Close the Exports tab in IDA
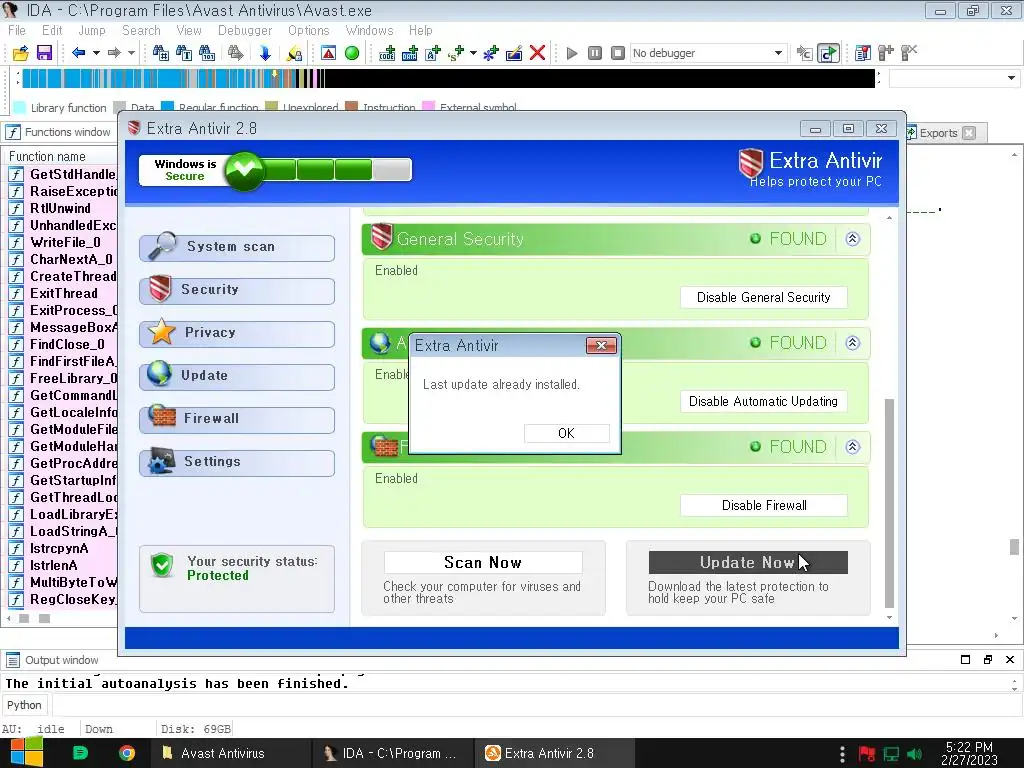The height and width of the screenshot is (768, 1024). pyautogui.click(x=969, y=133)
